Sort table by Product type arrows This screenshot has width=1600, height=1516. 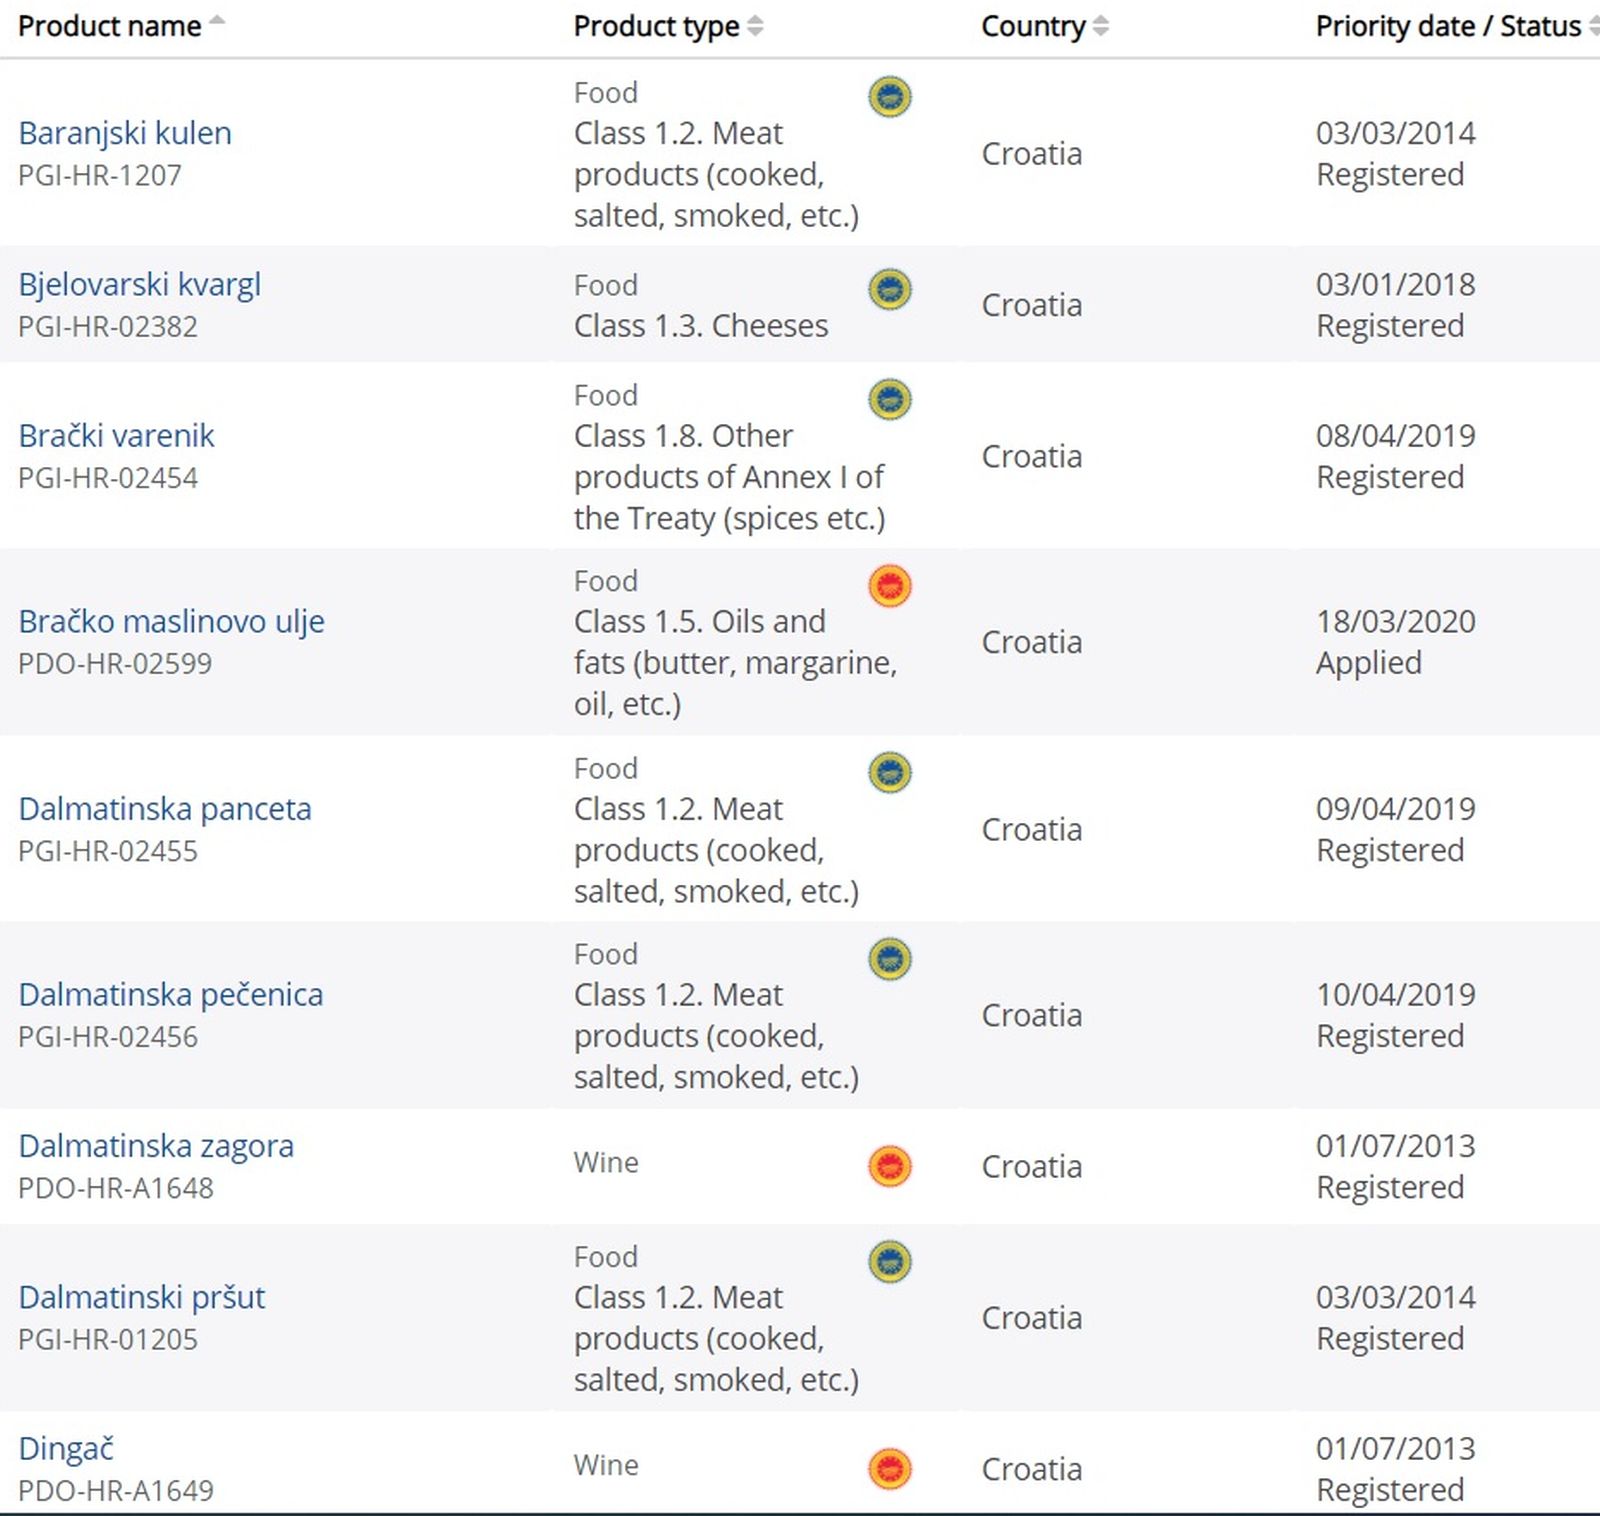point(755,26)
